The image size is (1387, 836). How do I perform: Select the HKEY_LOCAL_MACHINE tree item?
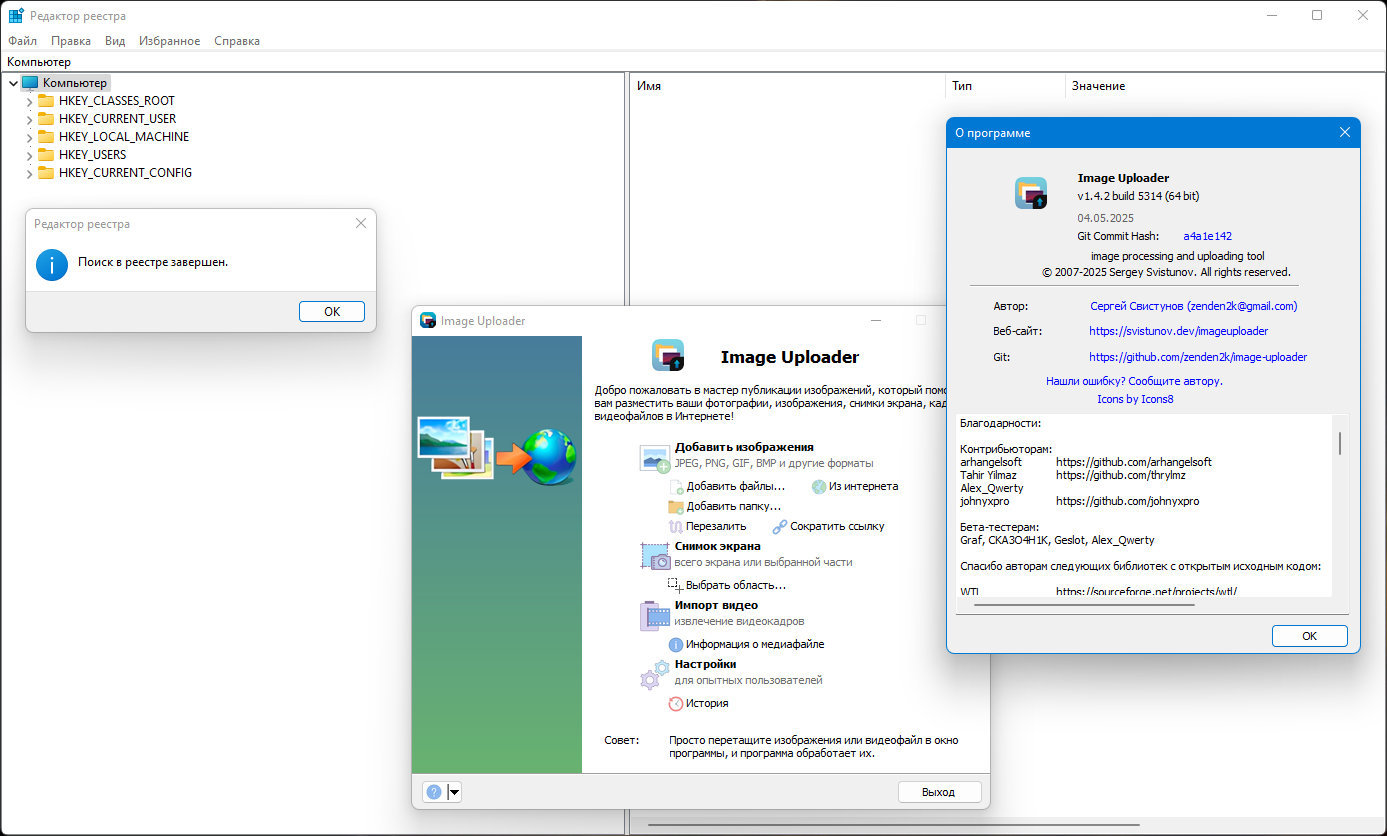[x=124, y=137]
